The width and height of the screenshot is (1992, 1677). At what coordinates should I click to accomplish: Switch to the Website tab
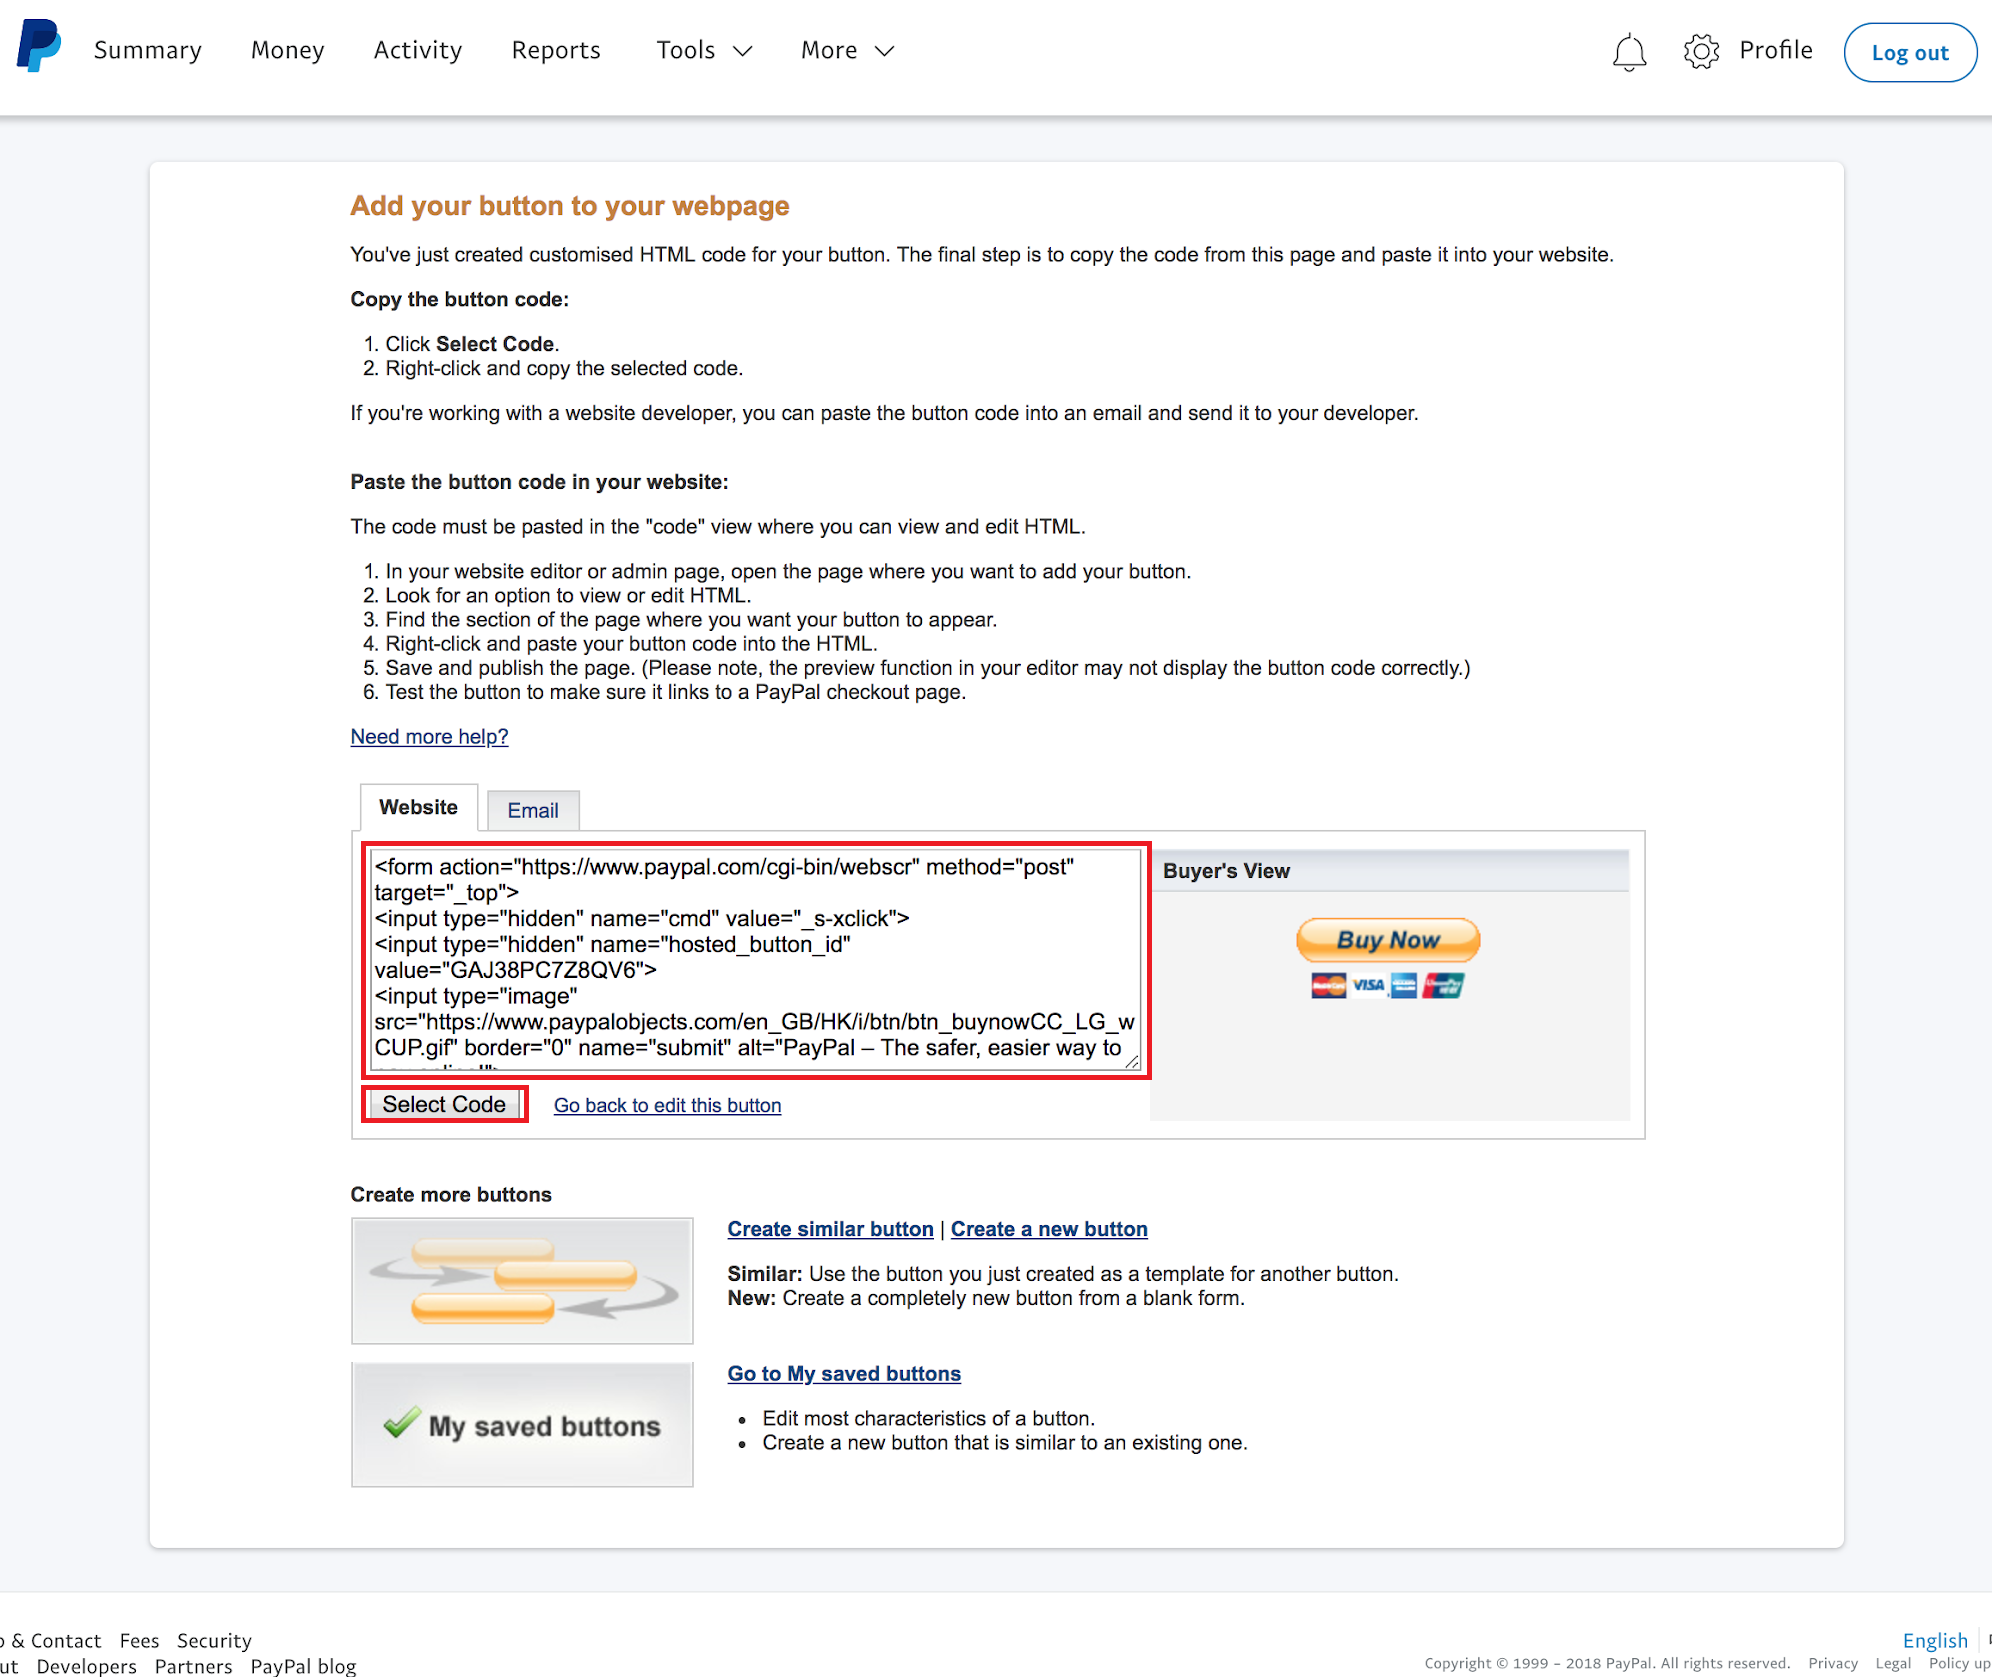pos(418,807)
